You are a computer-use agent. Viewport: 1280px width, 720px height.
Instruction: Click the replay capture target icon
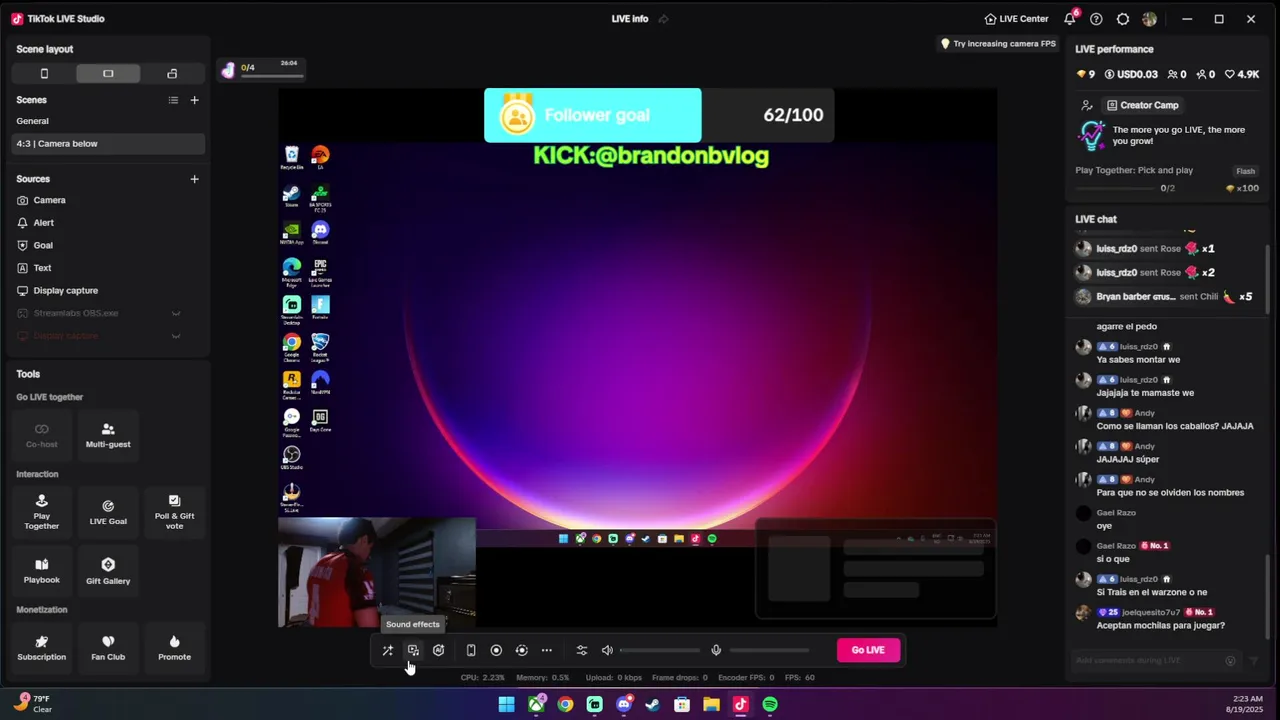(521, 650)
